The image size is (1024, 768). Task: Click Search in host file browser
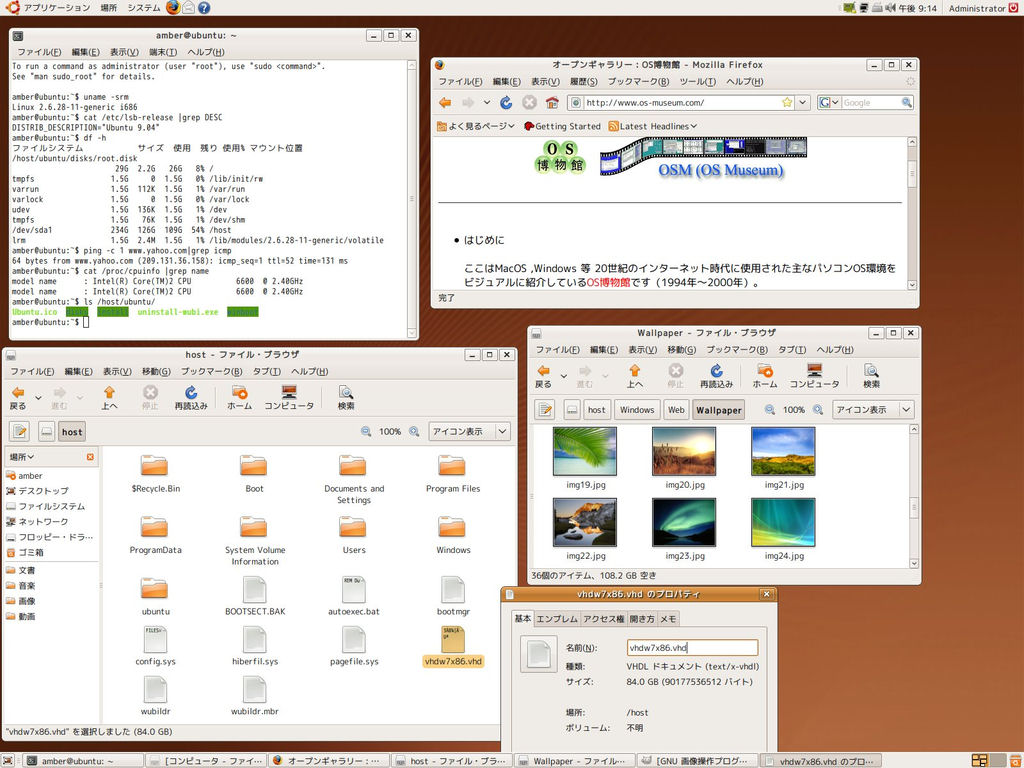coord(345,398)
